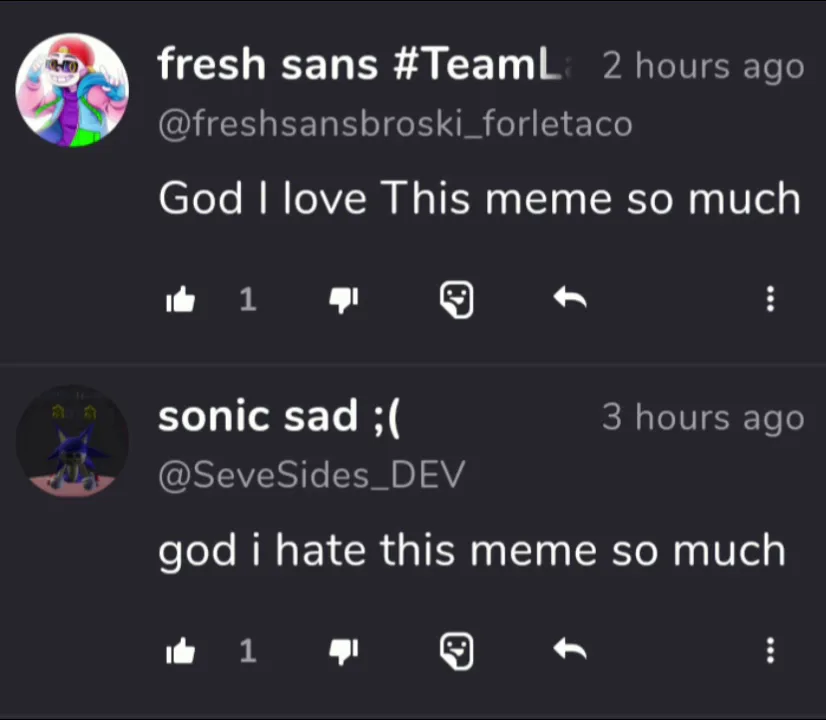The image size is (826, 720).
Task: Select the "God I love This meme so much" text
Action: tap(479, 199)
